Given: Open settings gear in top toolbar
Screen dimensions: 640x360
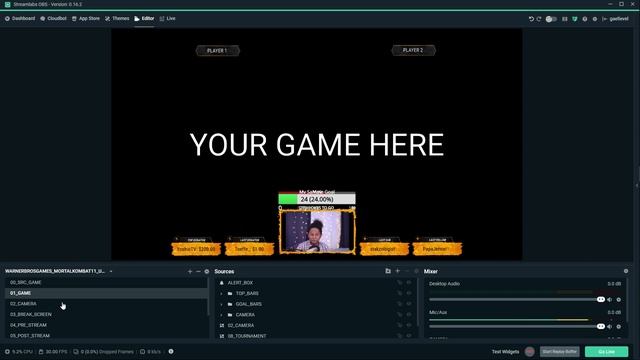Looking at the screenshot, I should coord(595,19).
